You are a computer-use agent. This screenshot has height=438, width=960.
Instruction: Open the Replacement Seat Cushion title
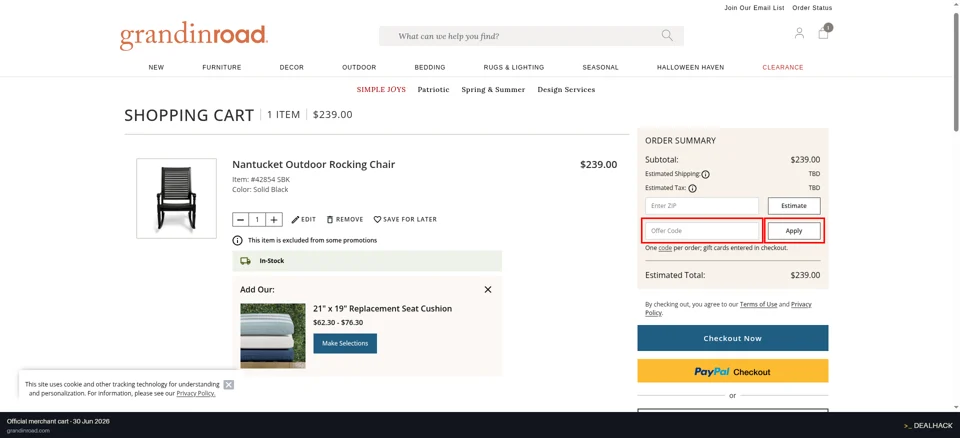click(x=383, y=309)
